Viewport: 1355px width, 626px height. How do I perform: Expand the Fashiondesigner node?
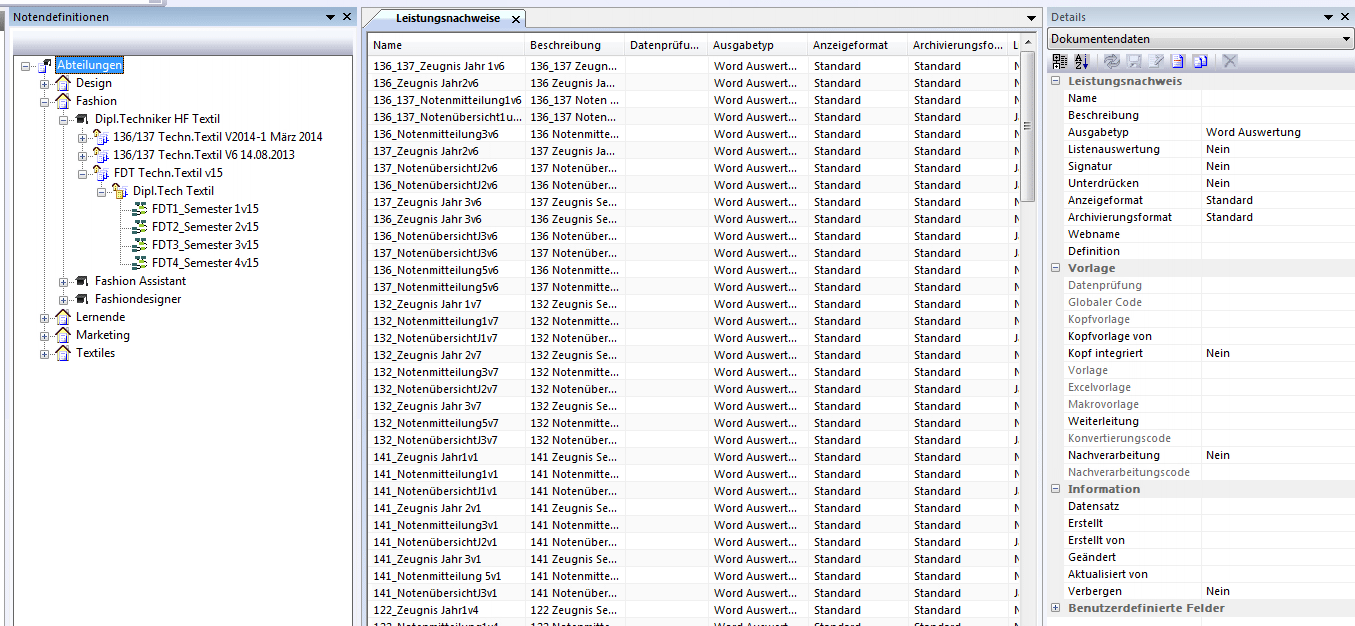[64, 300]
